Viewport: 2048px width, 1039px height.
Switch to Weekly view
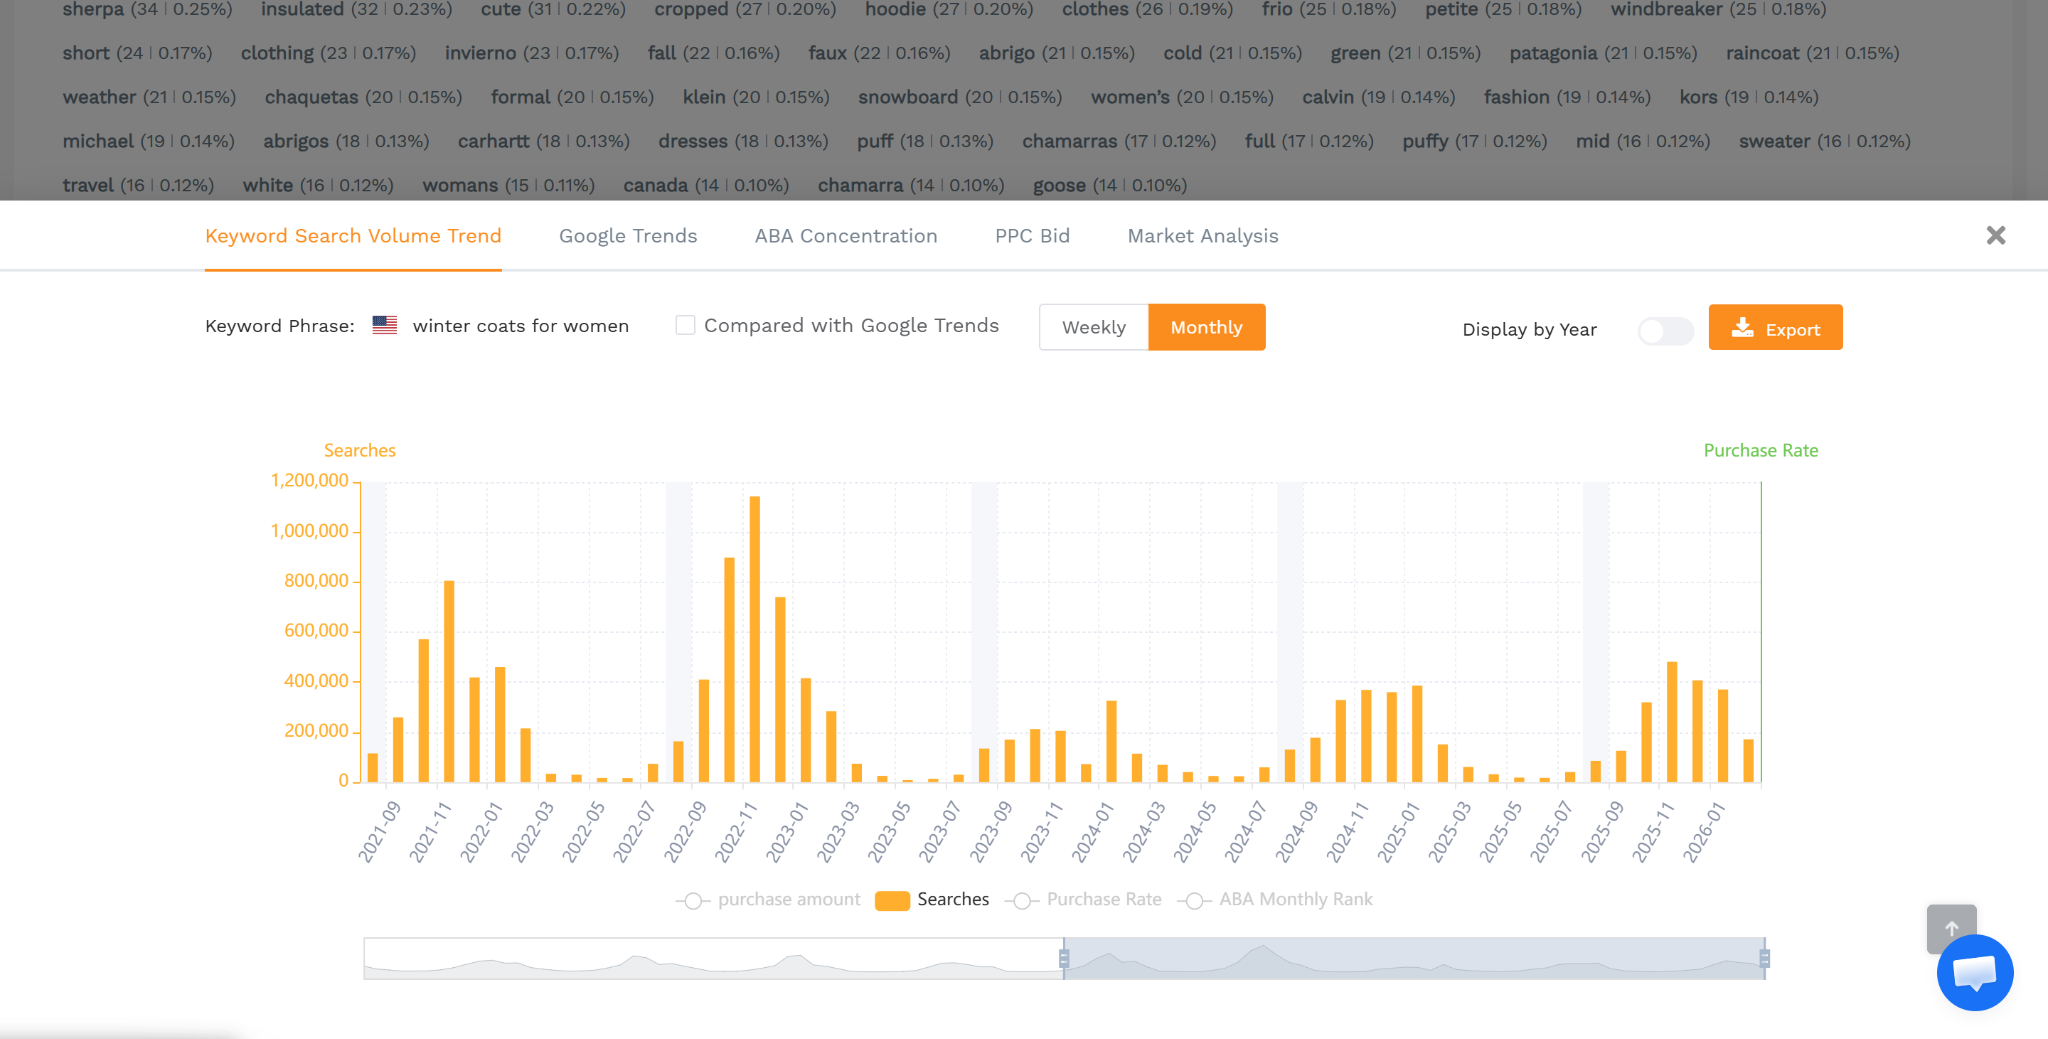pos(1093,327)
